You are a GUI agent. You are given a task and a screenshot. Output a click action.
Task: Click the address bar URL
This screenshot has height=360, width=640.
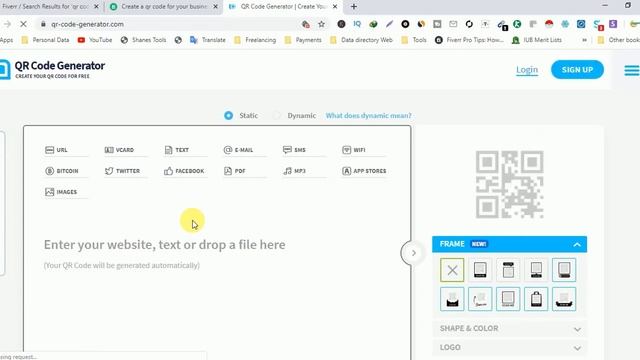click(x=87, y=24)
